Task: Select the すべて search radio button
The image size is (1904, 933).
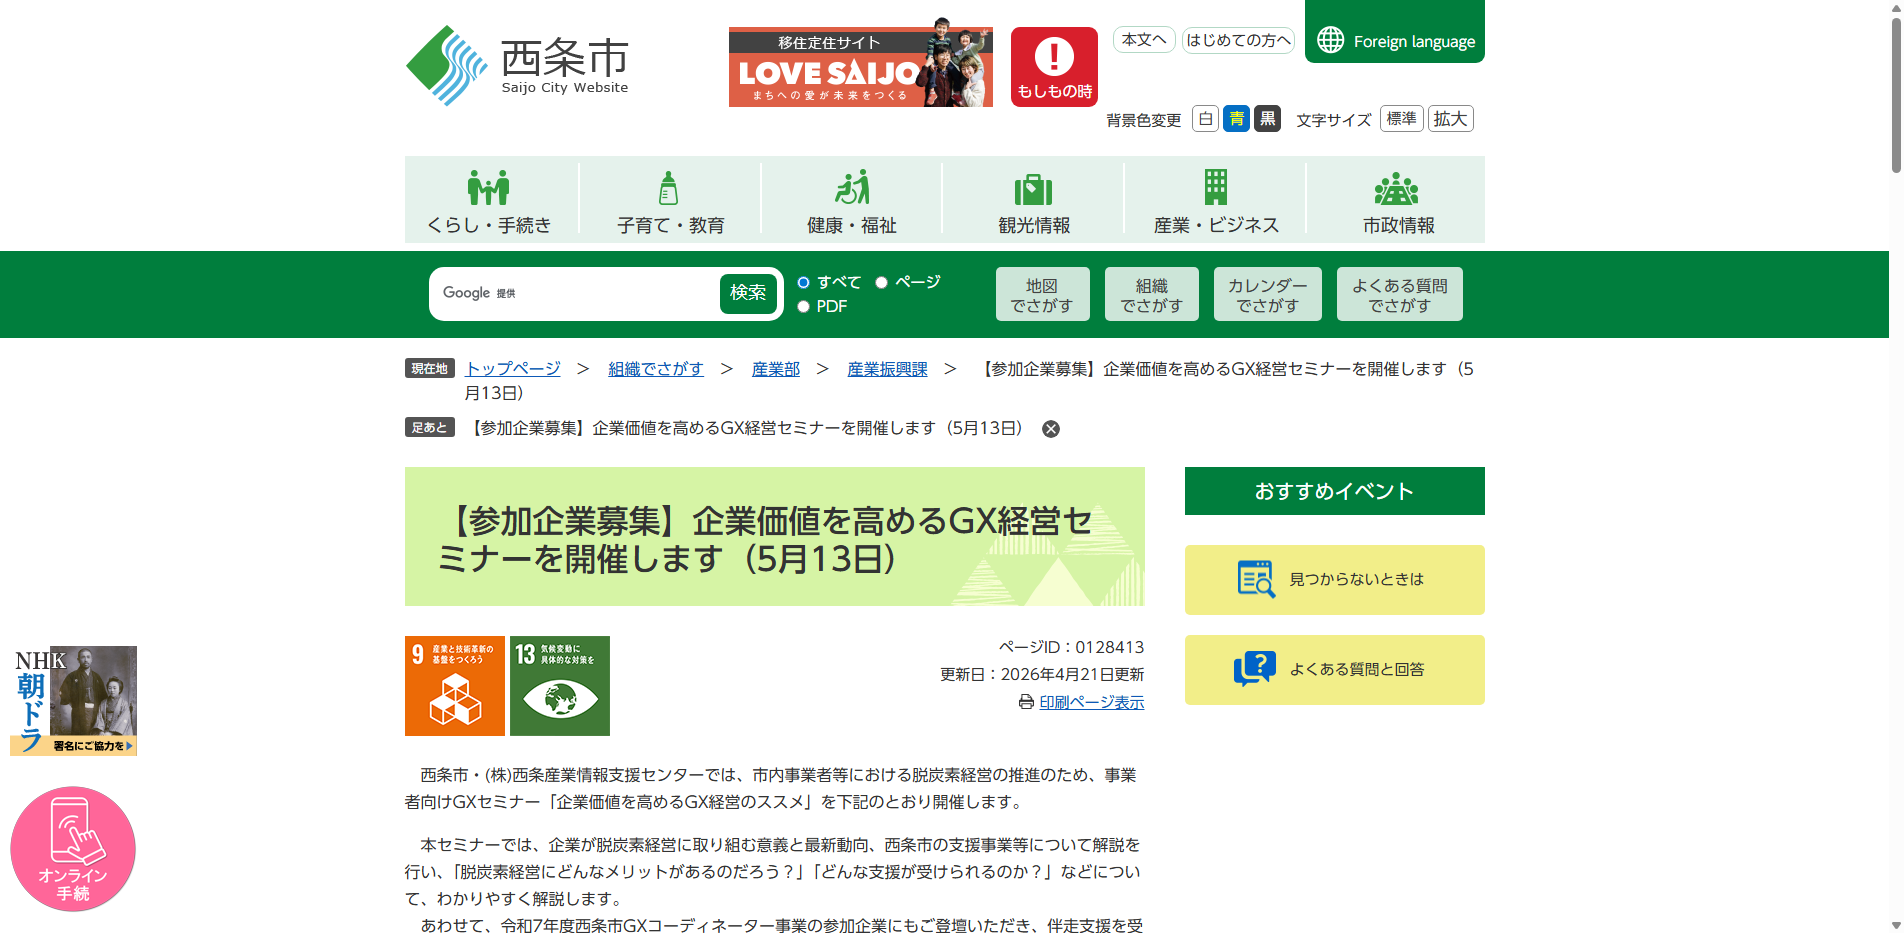Action: (x=804, y=283)
